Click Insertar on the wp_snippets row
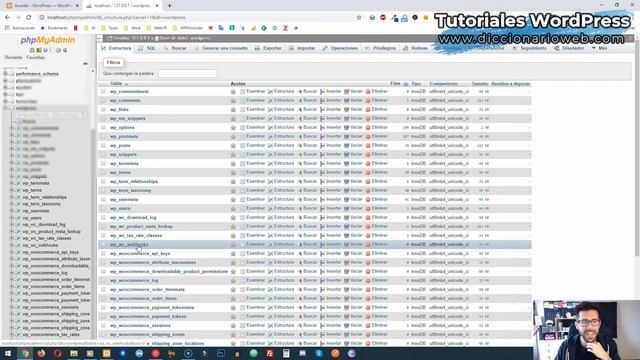Viewport: 640px width, 360px height. pyautogui.click(x=331, y=154)
